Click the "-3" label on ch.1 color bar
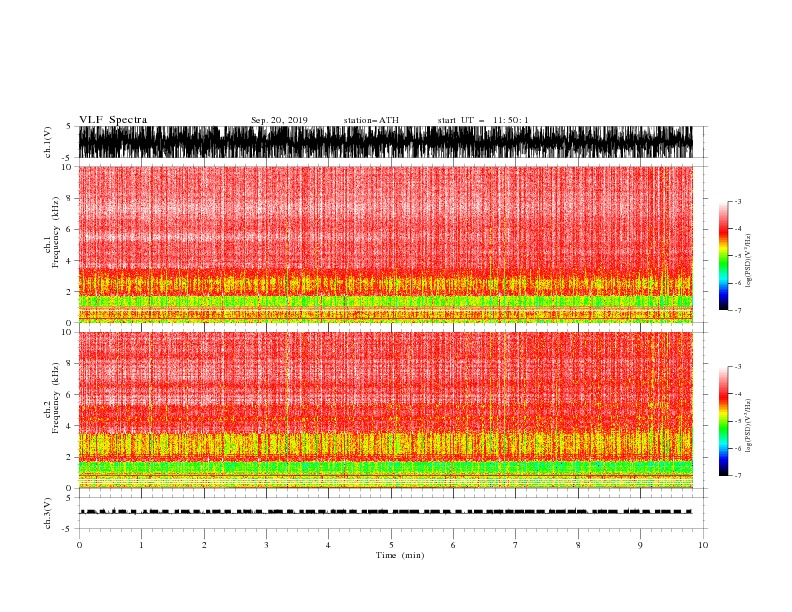Image resolution: width=792 pixels, height=612 pixels. pyautogui.click(x=737, y=201)
